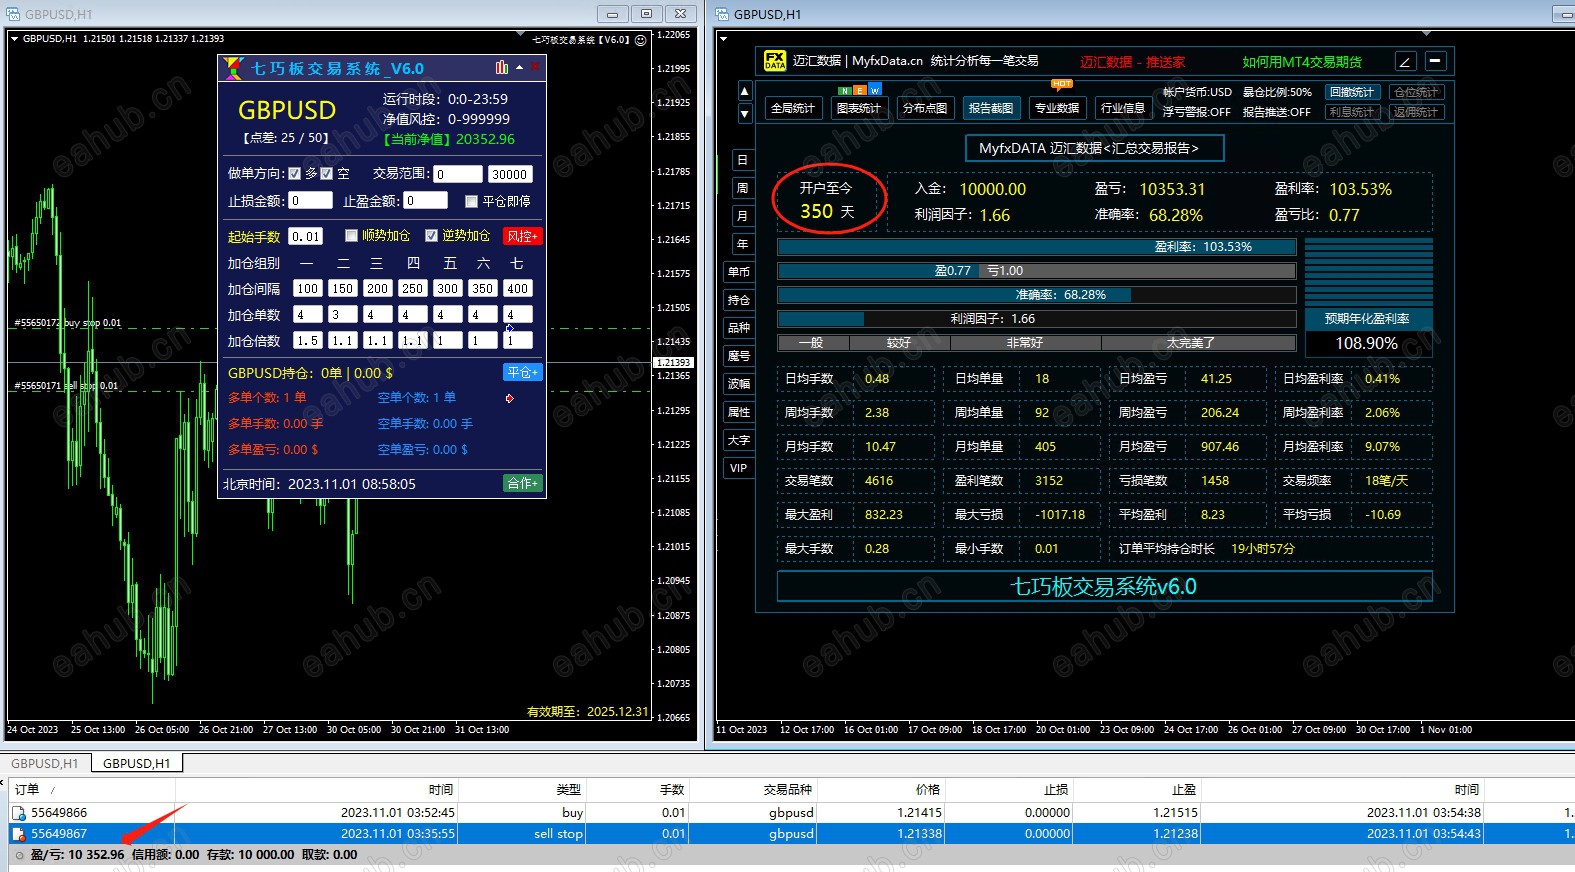Click the 起始手数 input showing 0.01

tap(306, 236)
